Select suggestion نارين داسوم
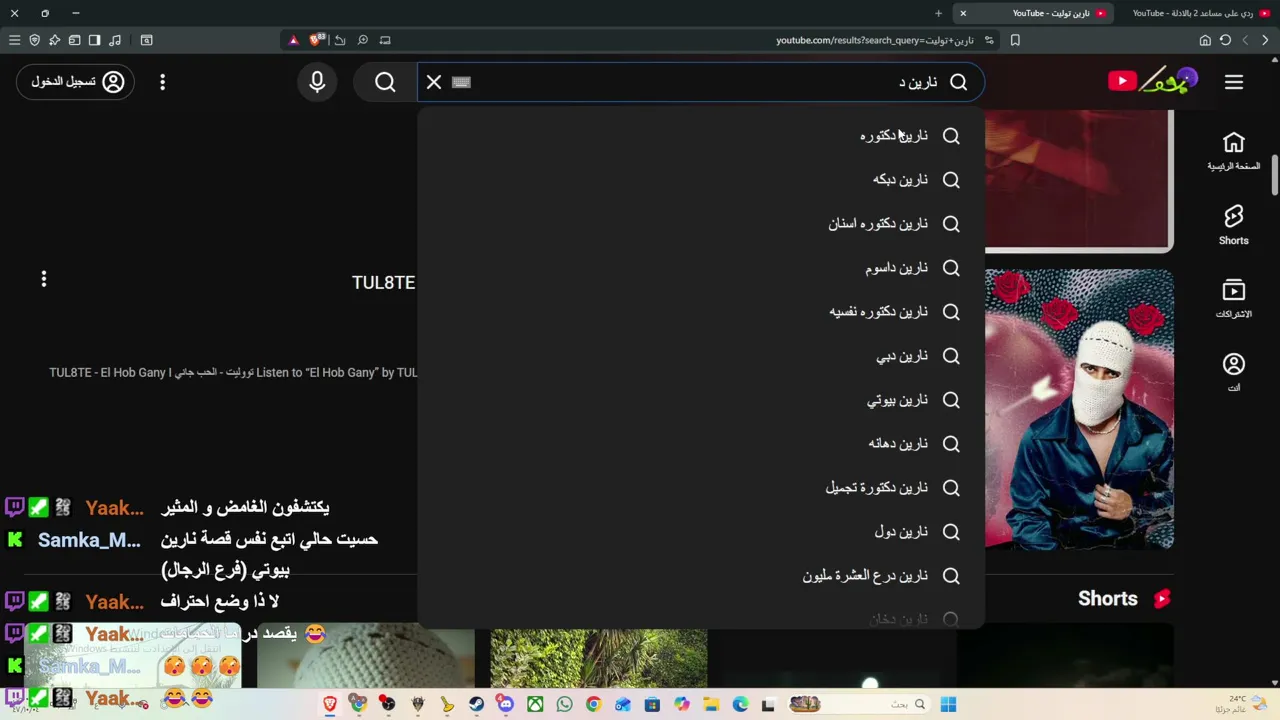 click(701, 268)
